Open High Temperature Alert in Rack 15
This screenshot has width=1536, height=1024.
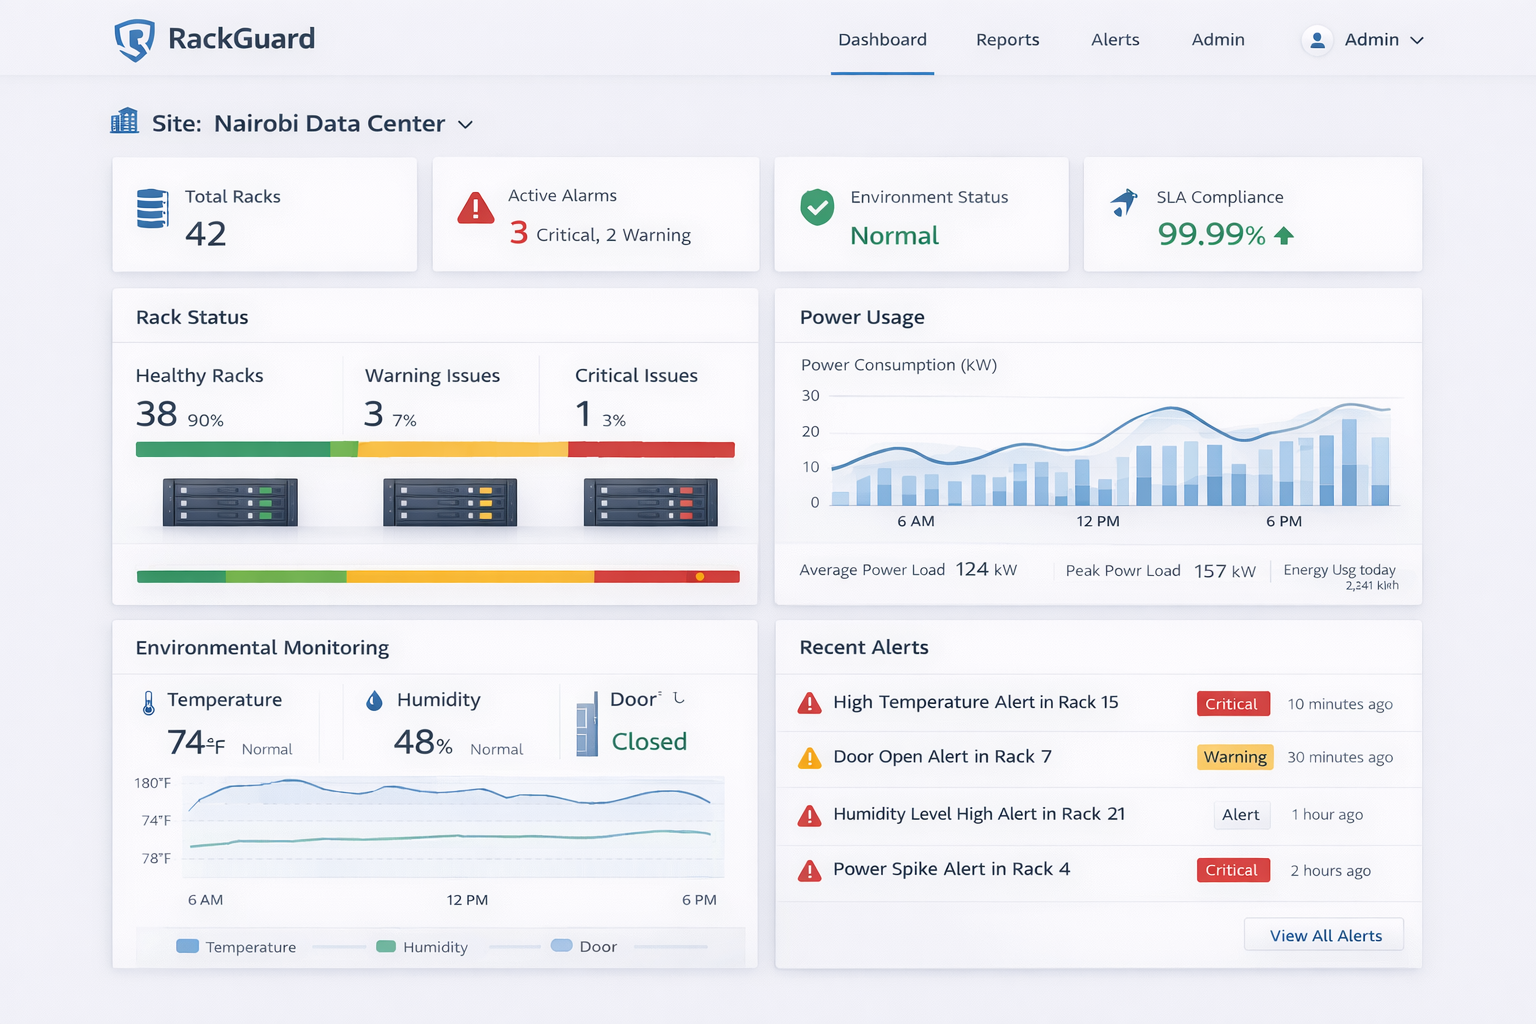pyautogui.click(x=976, y=702)
